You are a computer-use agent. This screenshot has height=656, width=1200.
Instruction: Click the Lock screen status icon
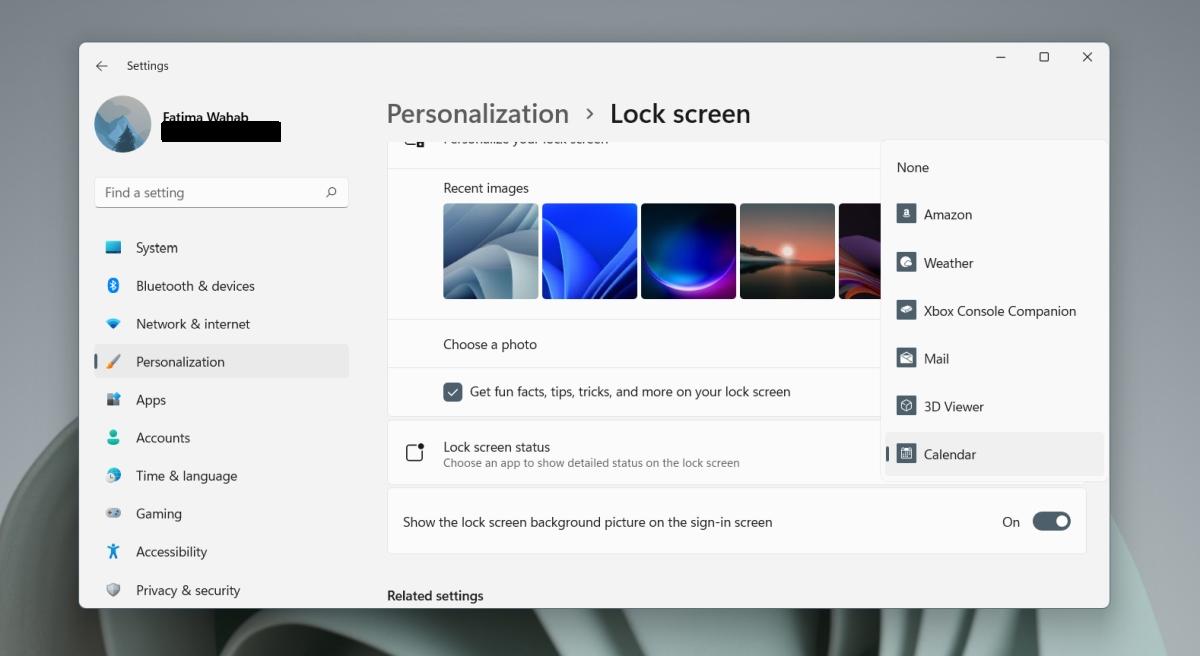click(x=415, y=453)
